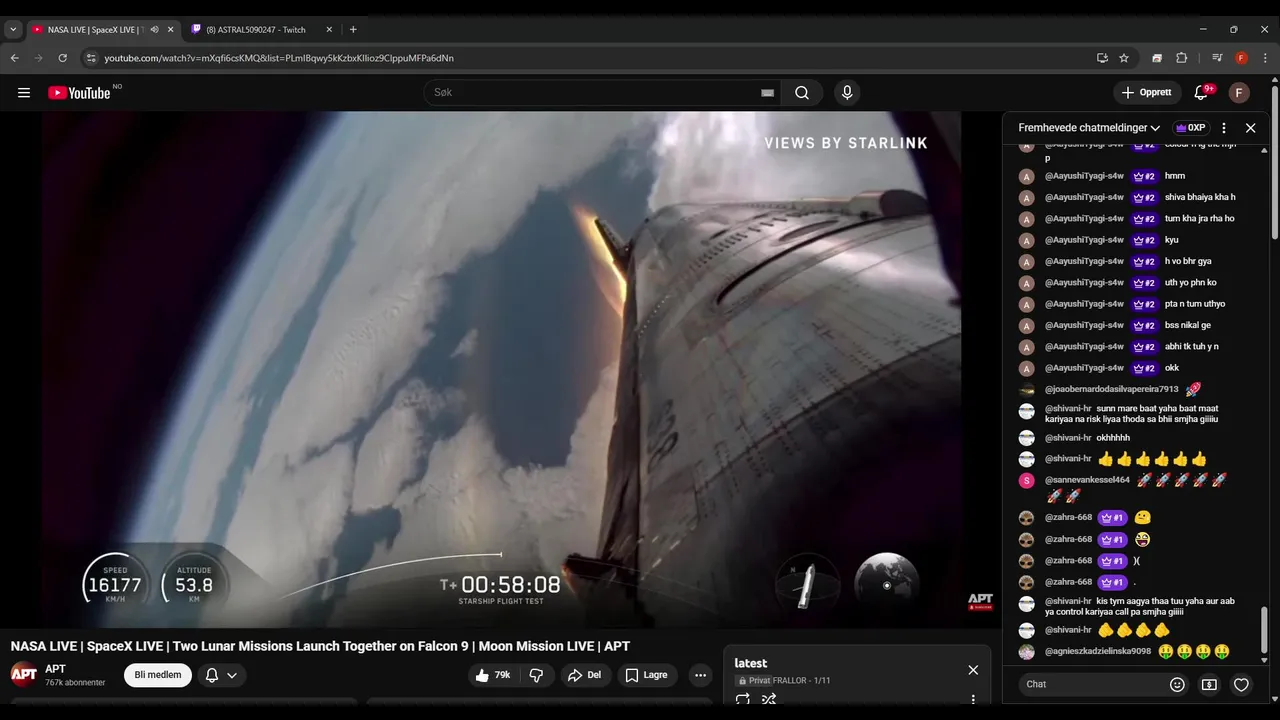
Task: Save video with Lagre button
Action: pos(646,675)
